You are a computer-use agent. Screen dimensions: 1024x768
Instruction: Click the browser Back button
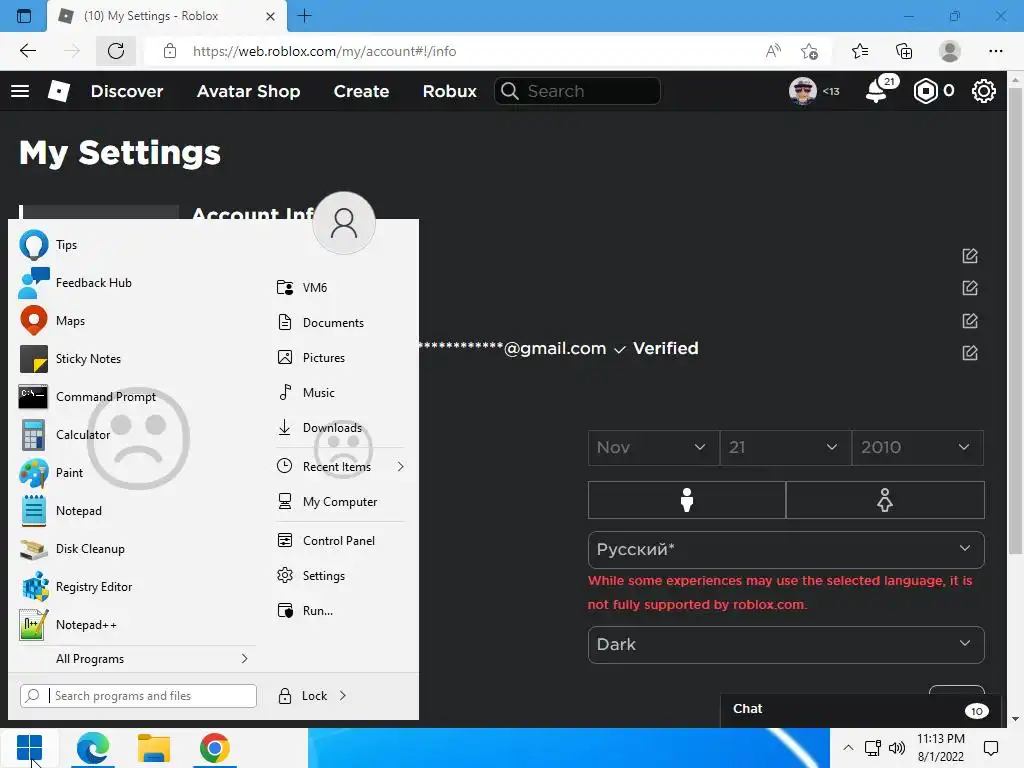tap(27, 51)
